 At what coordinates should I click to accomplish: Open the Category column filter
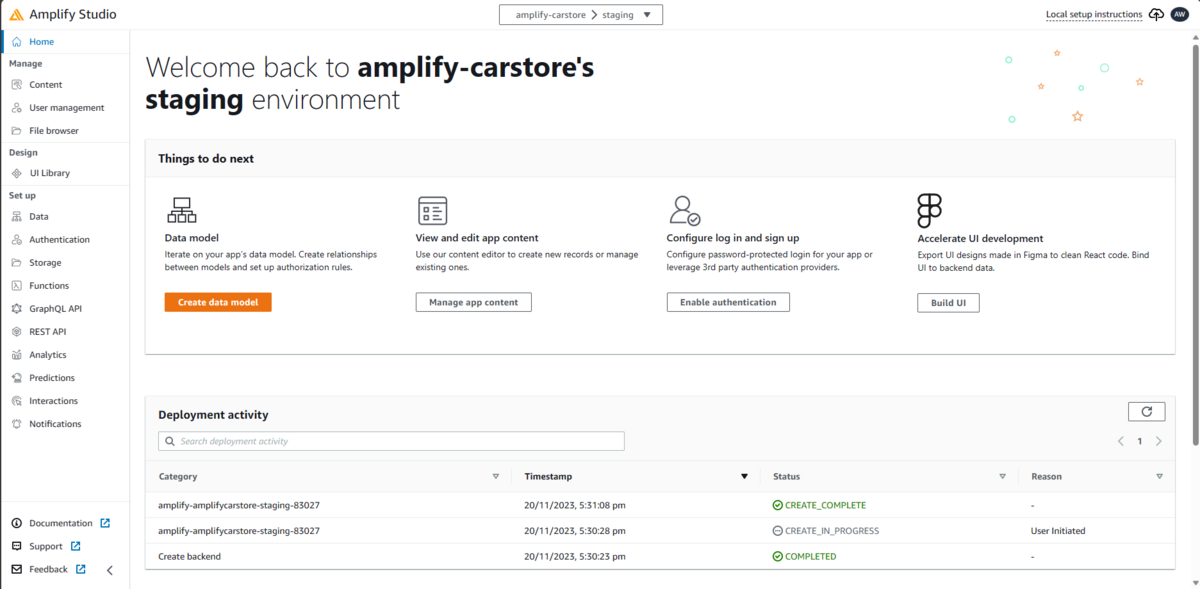(496, 477)
